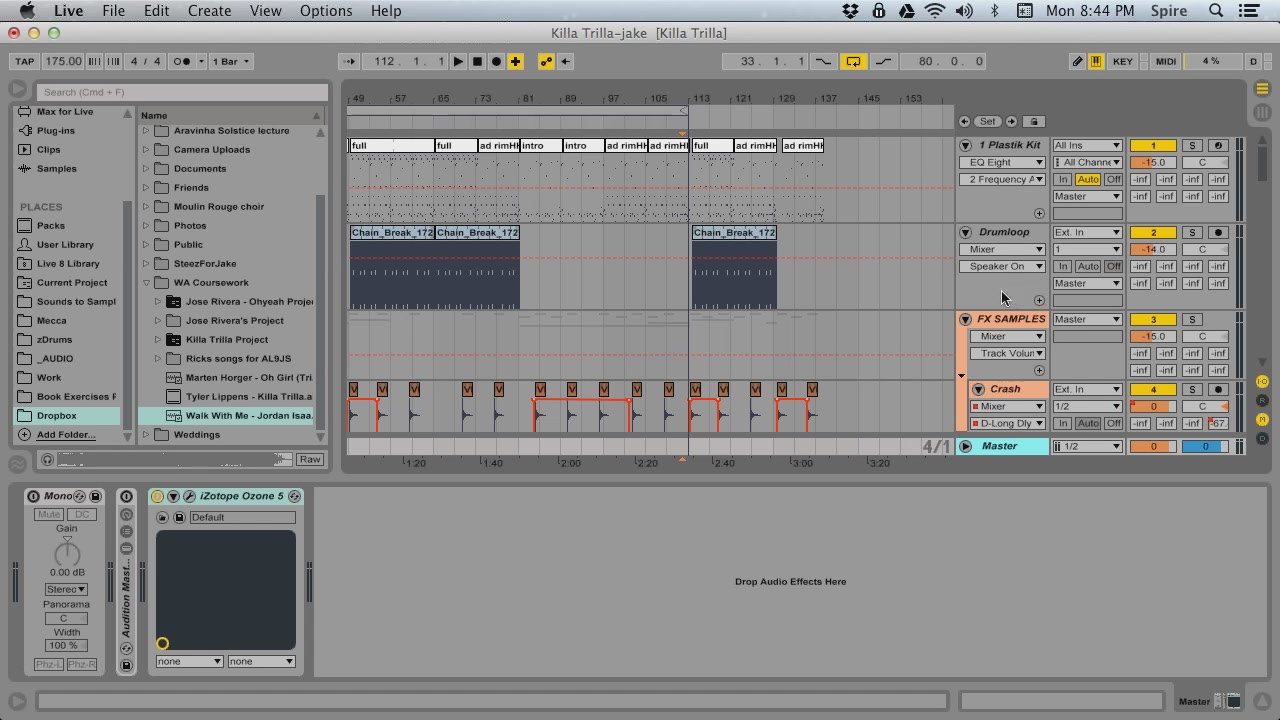Toggle the Lock Envelopes icon
Image resolution: width=1280 pixels, height=720 pixels.
point(1034,121)
